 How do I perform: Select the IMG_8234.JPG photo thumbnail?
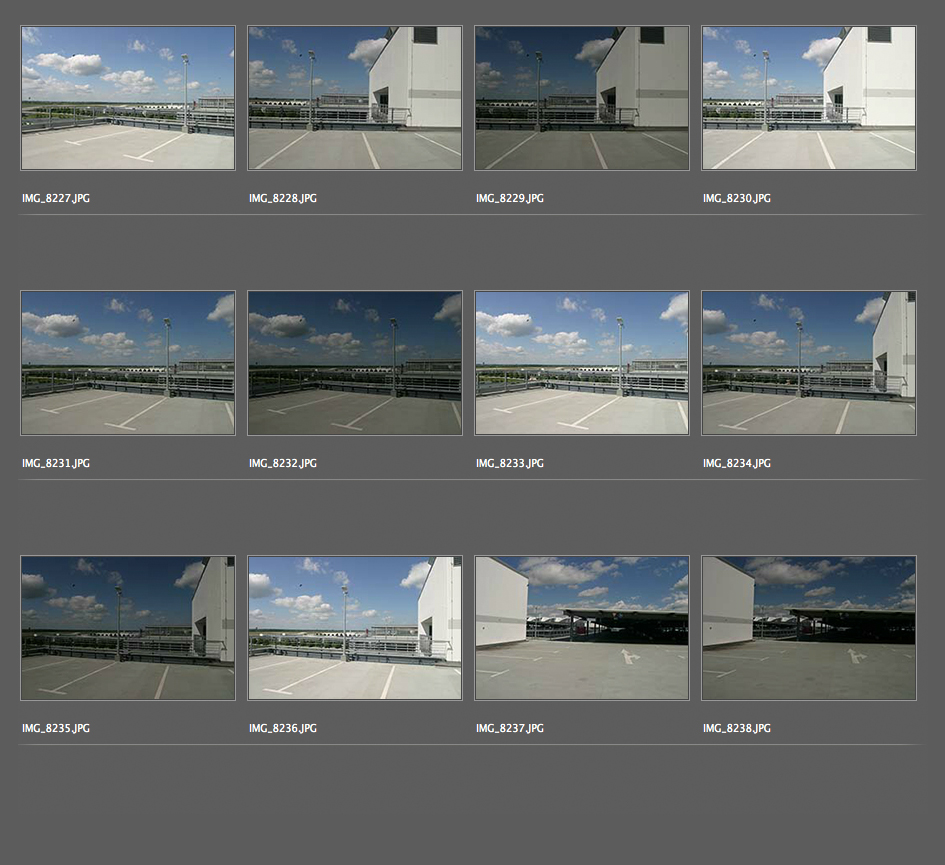click(x=809, y=363)
